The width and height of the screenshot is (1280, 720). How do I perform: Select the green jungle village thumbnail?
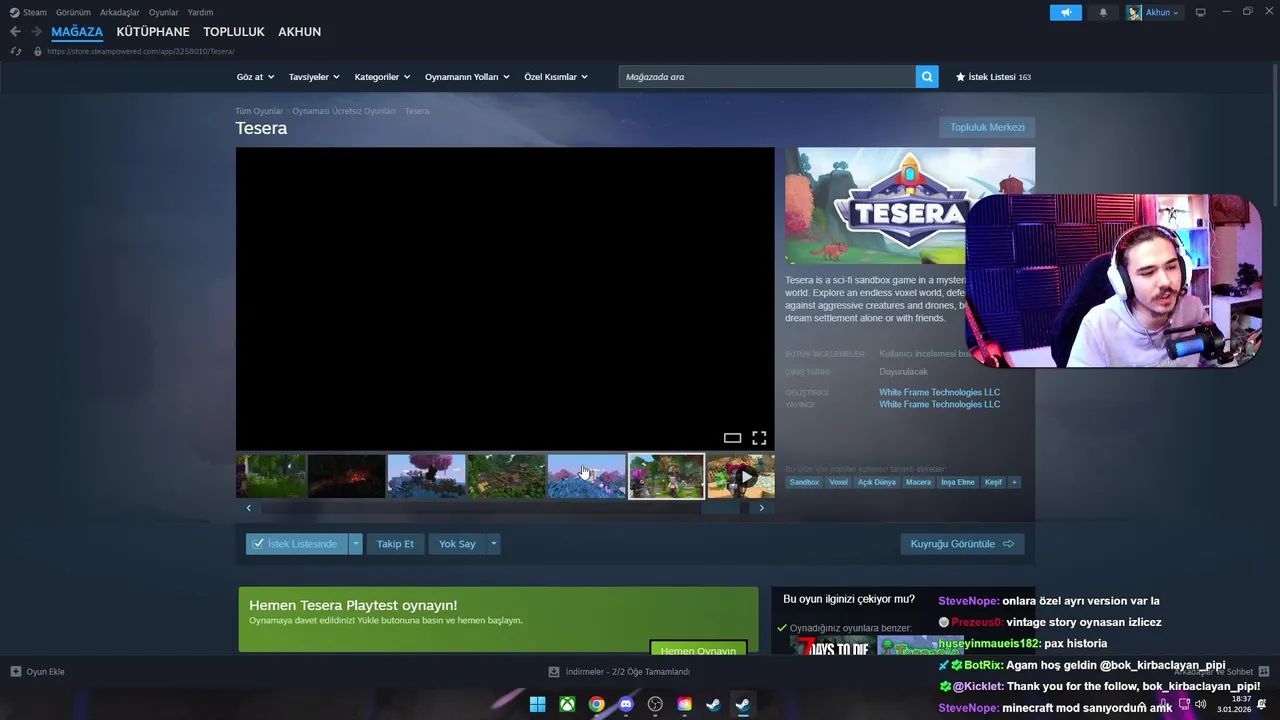point(506,476)
